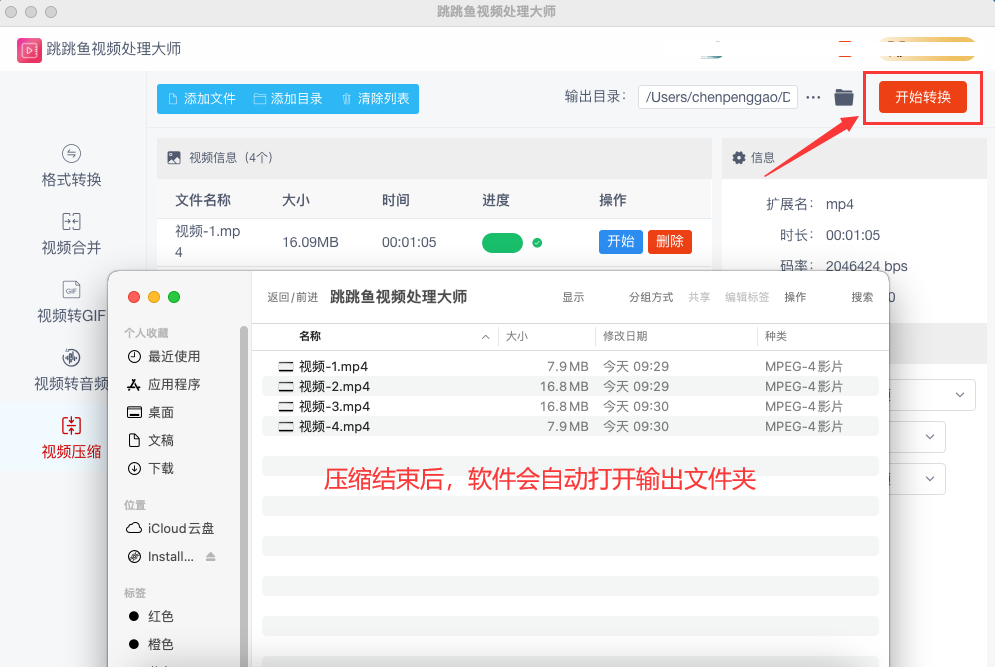Open 最近使用 in Finder sidebar
Image resolution: width=995 pixels, height=667 pixels.
(164, 356)
